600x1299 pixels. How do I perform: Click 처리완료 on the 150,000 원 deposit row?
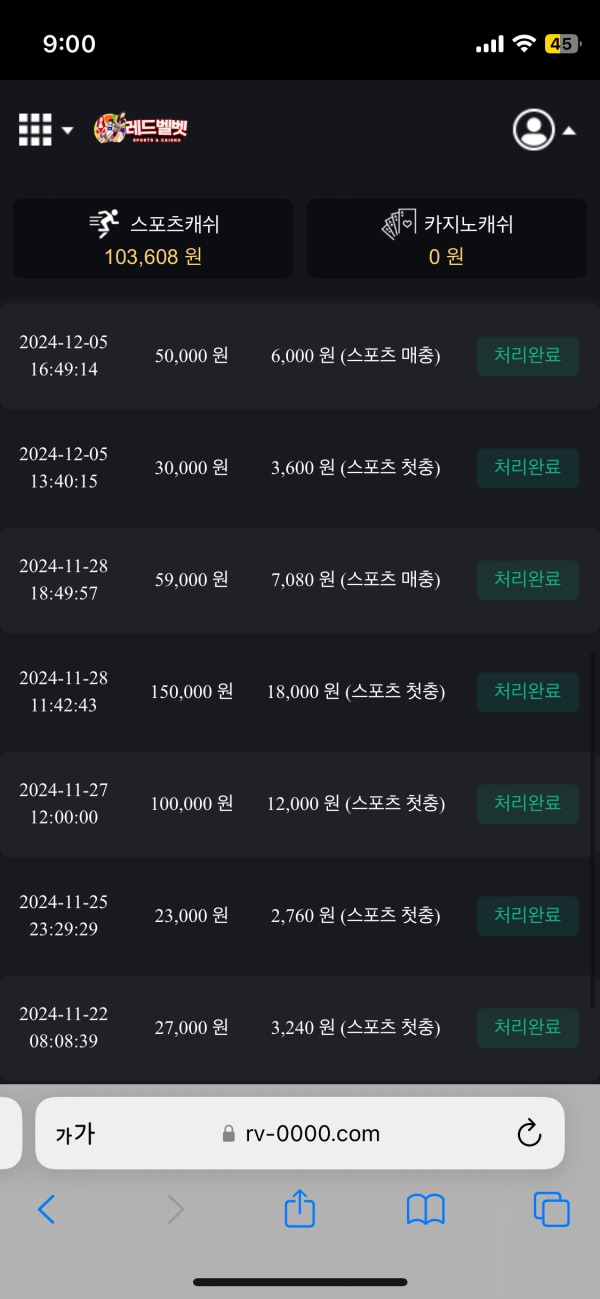pyautogui.click(x=527, y=691)
